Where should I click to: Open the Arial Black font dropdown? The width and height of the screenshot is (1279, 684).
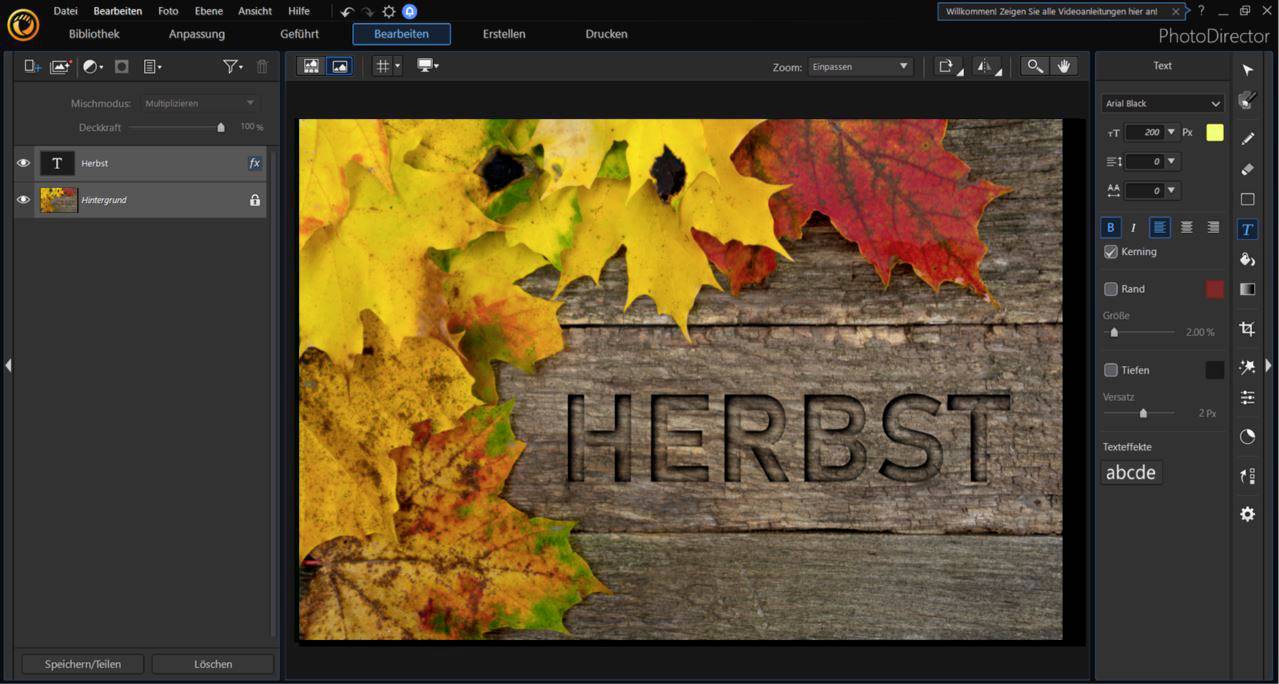click(x=1161, y=103)
